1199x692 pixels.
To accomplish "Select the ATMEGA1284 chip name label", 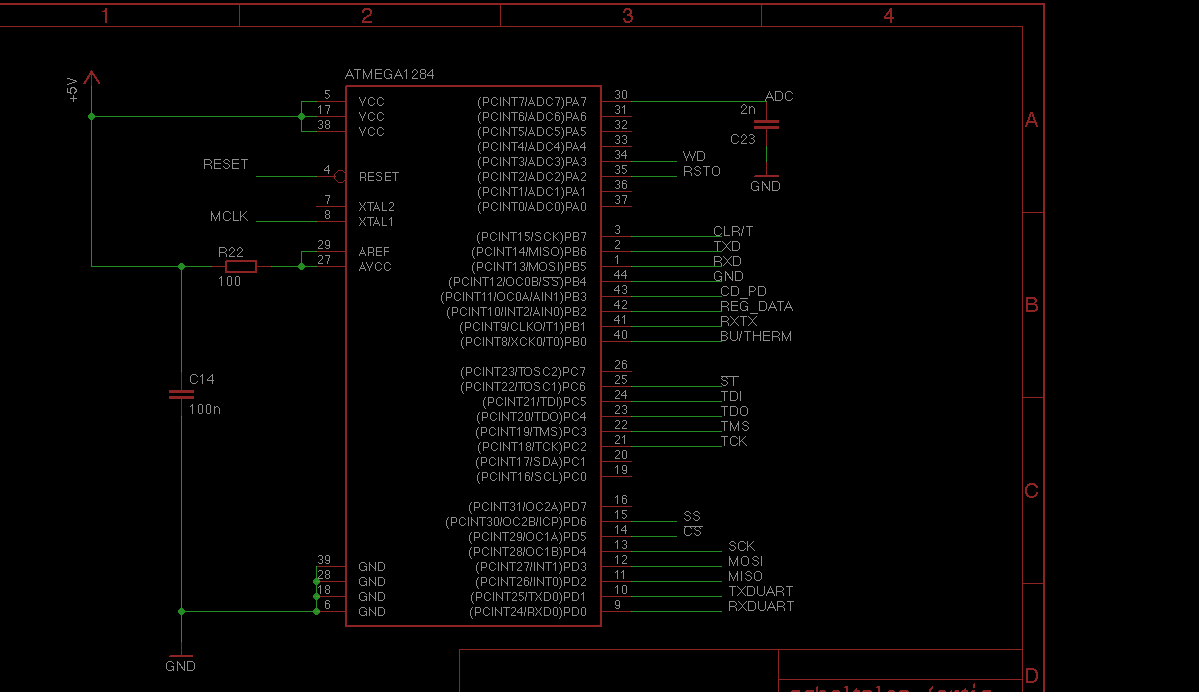I will [x=389, y=74].
